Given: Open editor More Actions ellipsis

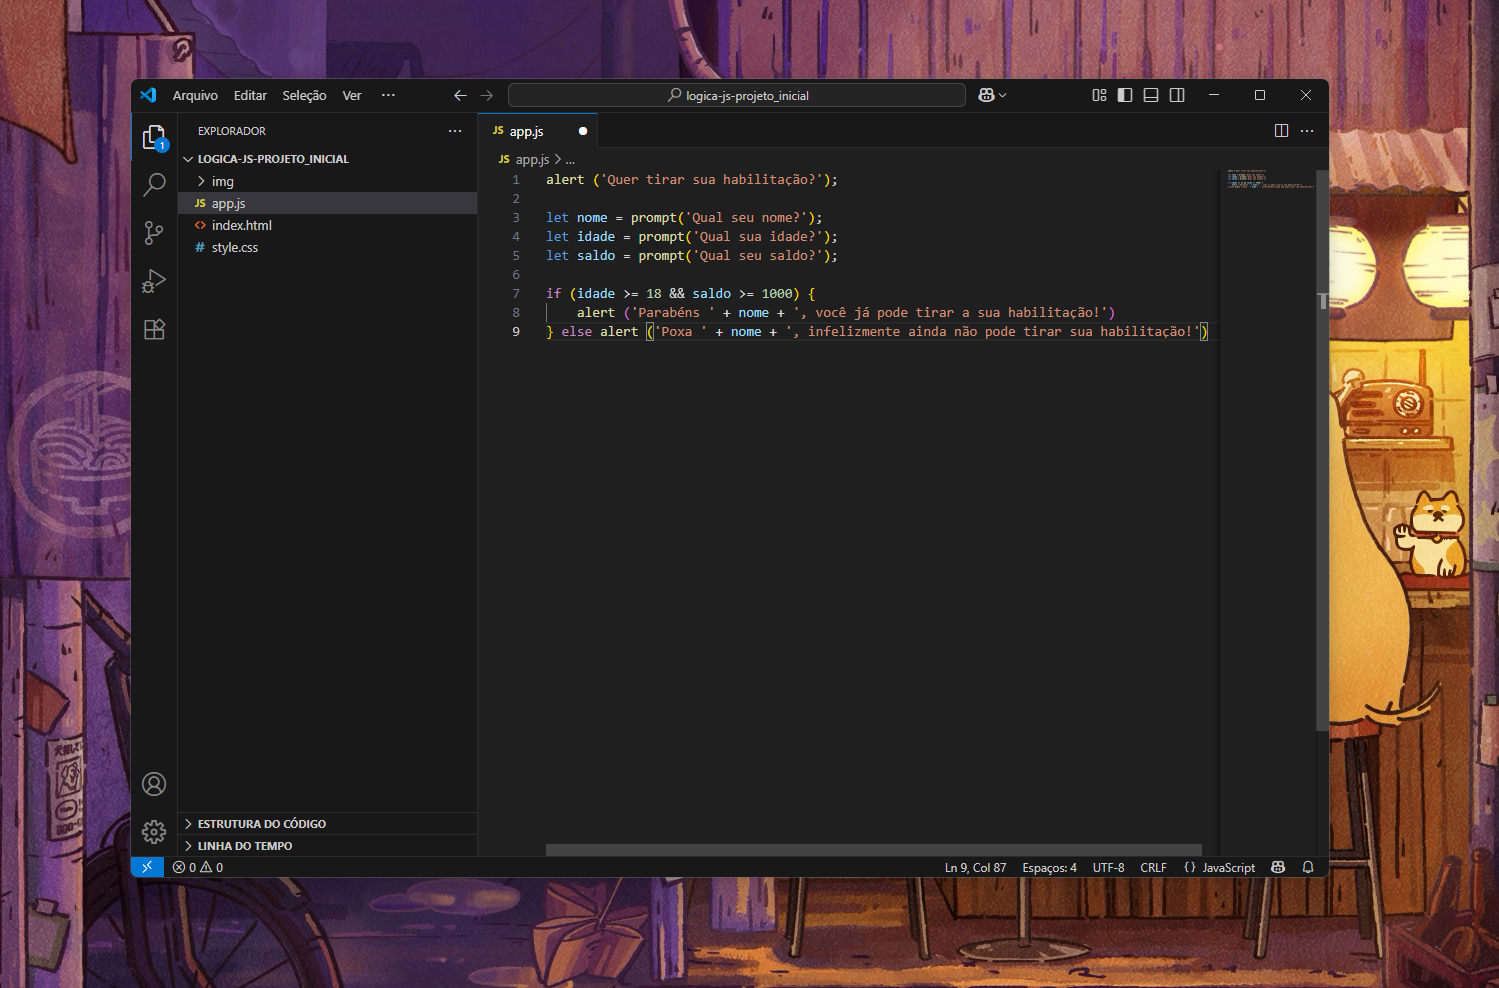Looking at the screenshot, I should click(1307, 131).
